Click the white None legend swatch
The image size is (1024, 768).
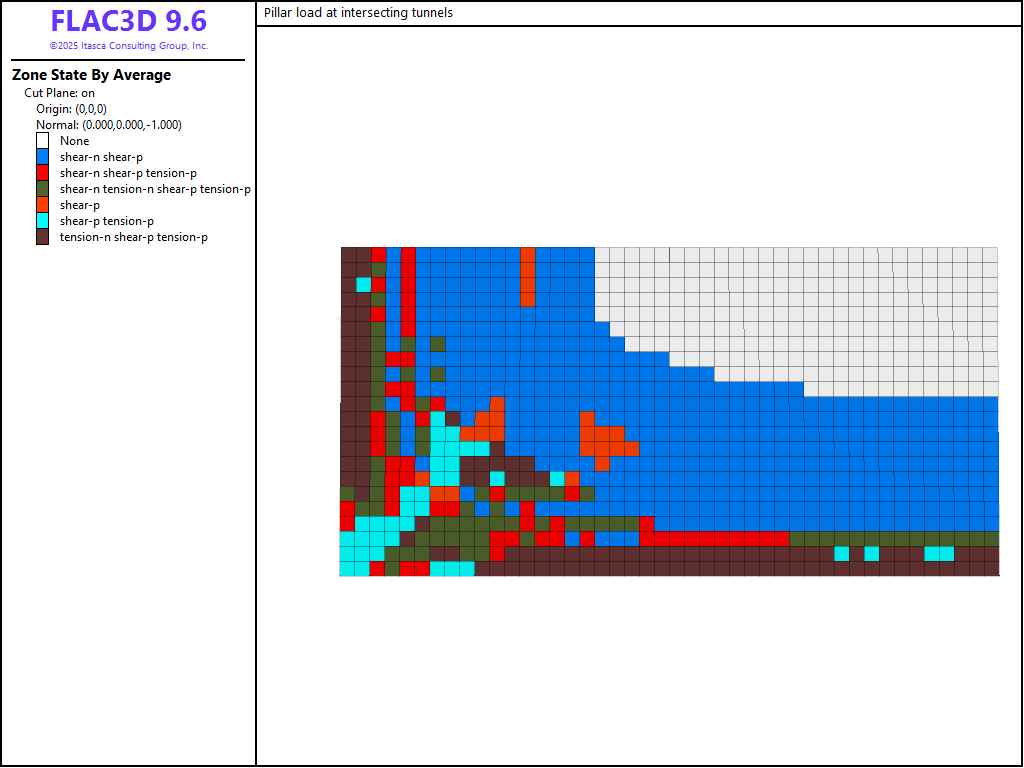[x=42, y=141]
